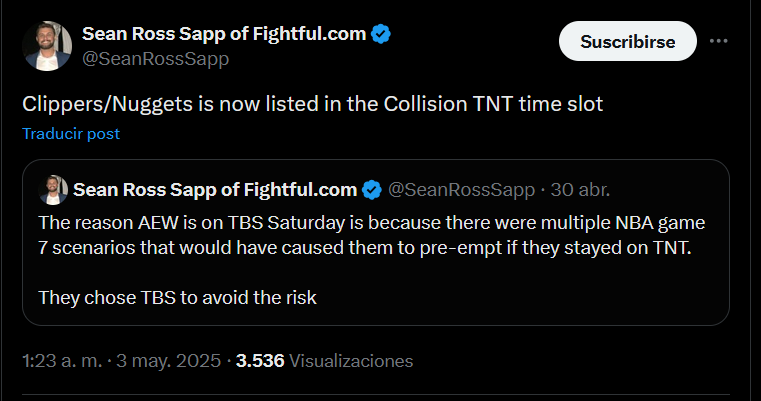This screenshot has height=401, width=761.
Task: Click the line They chose TBS to avoid the risk
Action: point(177,297)
